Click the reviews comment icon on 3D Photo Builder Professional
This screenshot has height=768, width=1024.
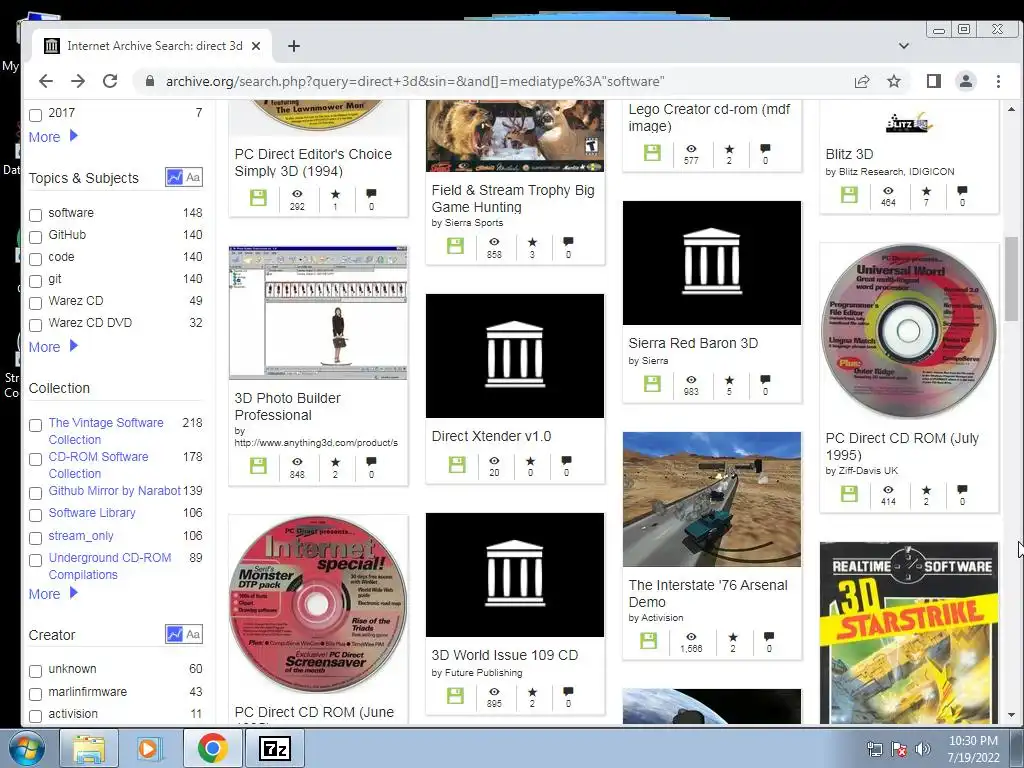[x=371, y=462]
